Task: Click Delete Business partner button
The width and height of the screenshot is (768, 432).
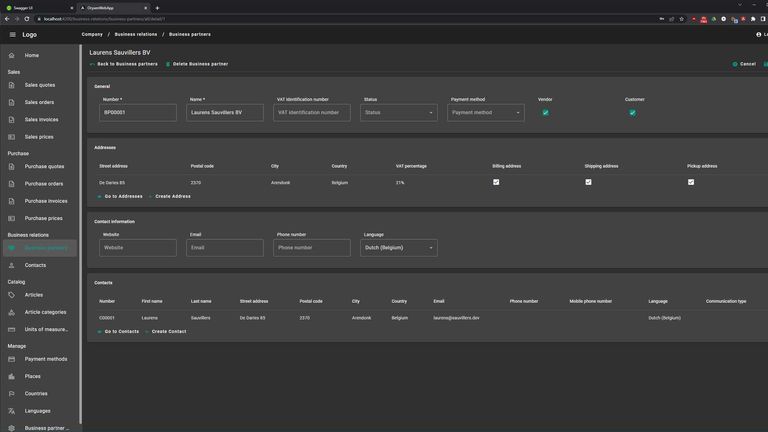Action: [197, 64]
